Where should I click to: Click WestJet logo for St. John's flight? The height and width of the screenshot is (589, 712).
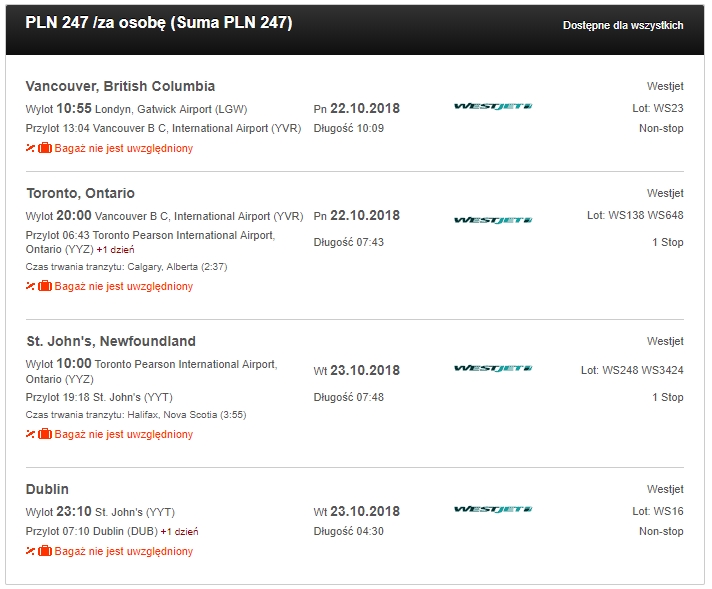493,368
